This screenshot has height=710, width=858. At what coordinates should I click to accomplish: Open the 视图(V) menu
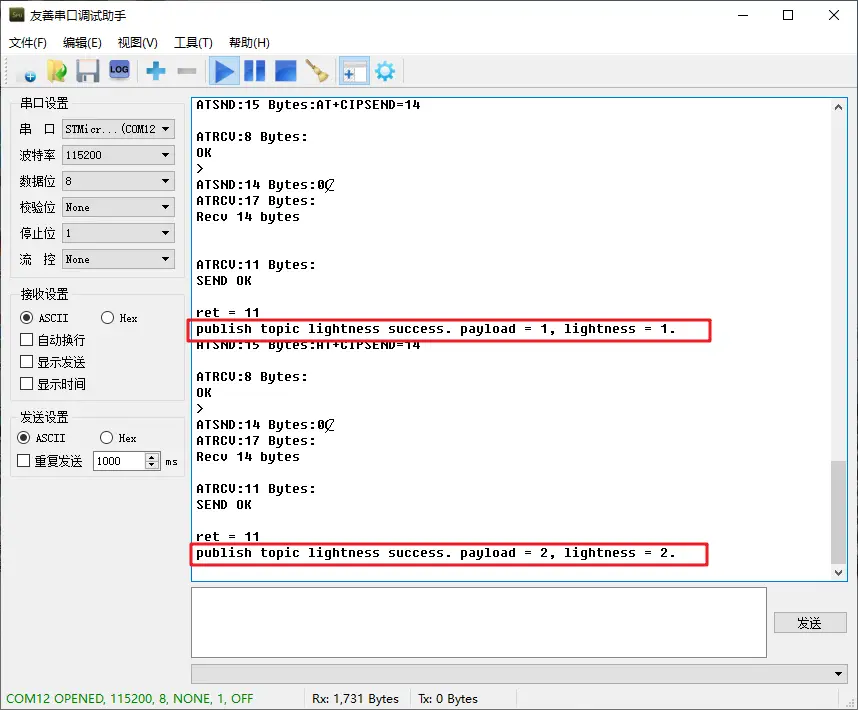pyautogui.click(x=138, y=43)
